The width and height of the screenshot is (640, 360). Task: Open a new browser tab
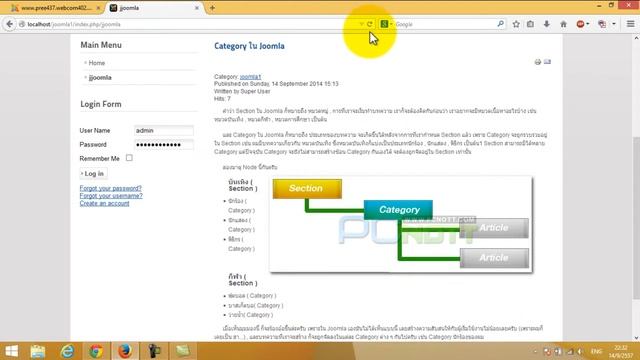(212, 8)
